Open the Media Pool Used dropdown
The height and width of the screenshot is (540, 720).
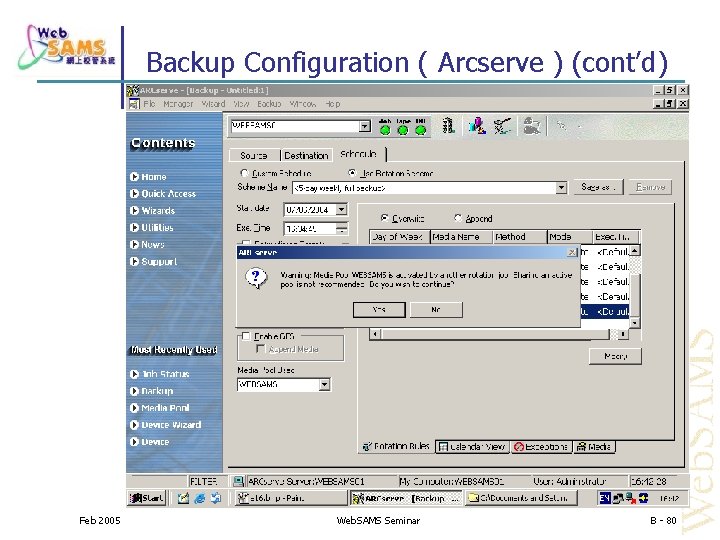pos(324,384)
